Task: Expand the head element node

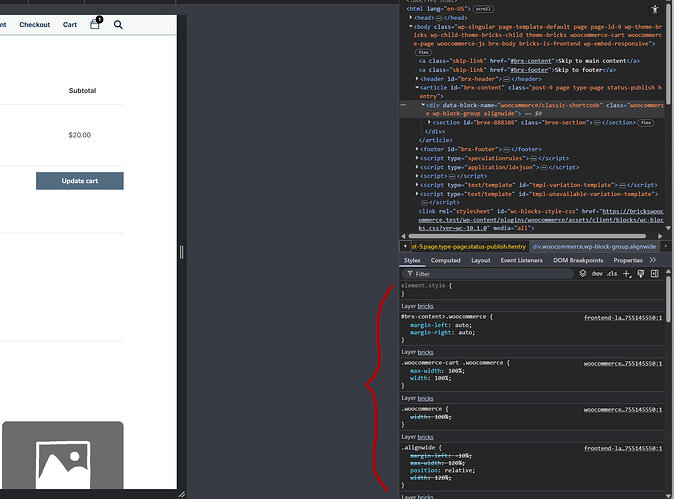Action: 411,17
